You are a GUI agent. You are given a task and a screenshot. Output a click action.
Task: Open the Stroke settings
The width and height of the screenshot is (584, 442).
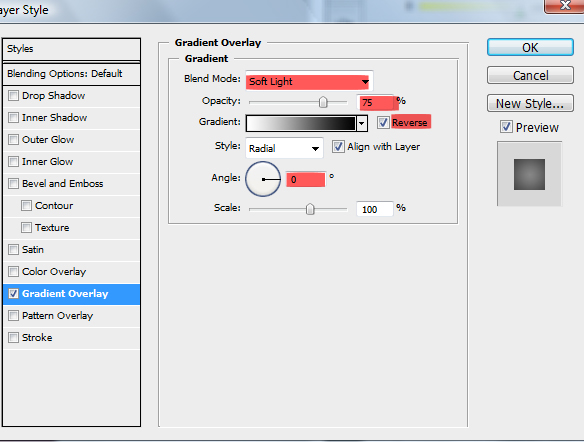[37, 338]
